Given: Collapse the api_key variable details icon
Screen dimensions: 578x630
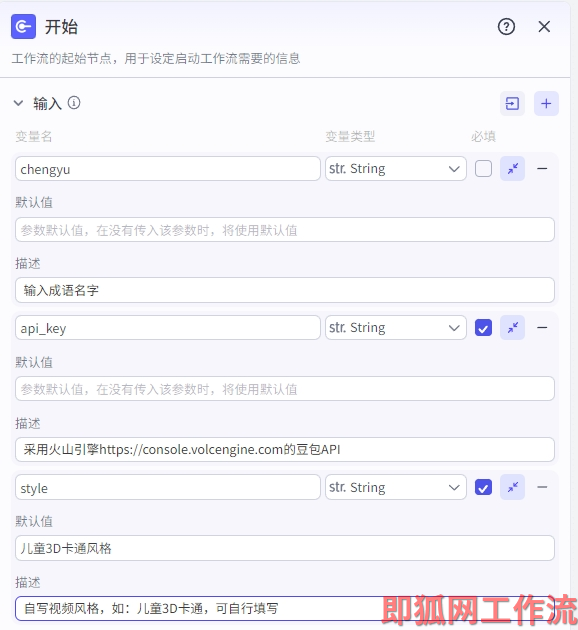Looking at the screenshot, I should [x=512, y=328].
